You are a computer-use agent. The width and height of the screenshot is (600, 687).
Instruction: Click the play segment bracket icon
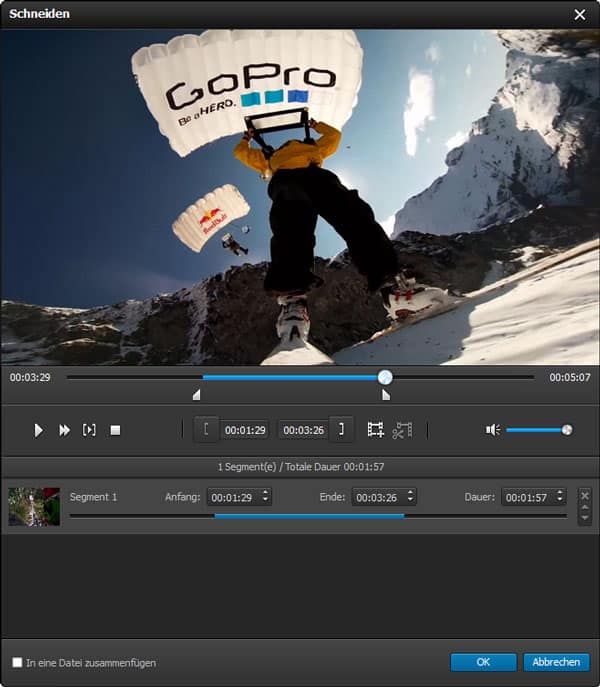89,430
